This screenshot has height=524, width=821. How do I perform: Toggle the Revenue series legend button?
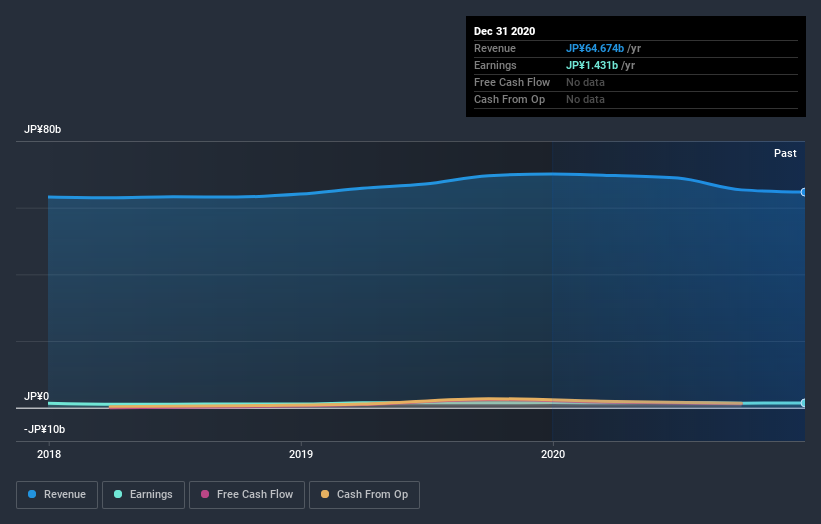click(57, 495)
